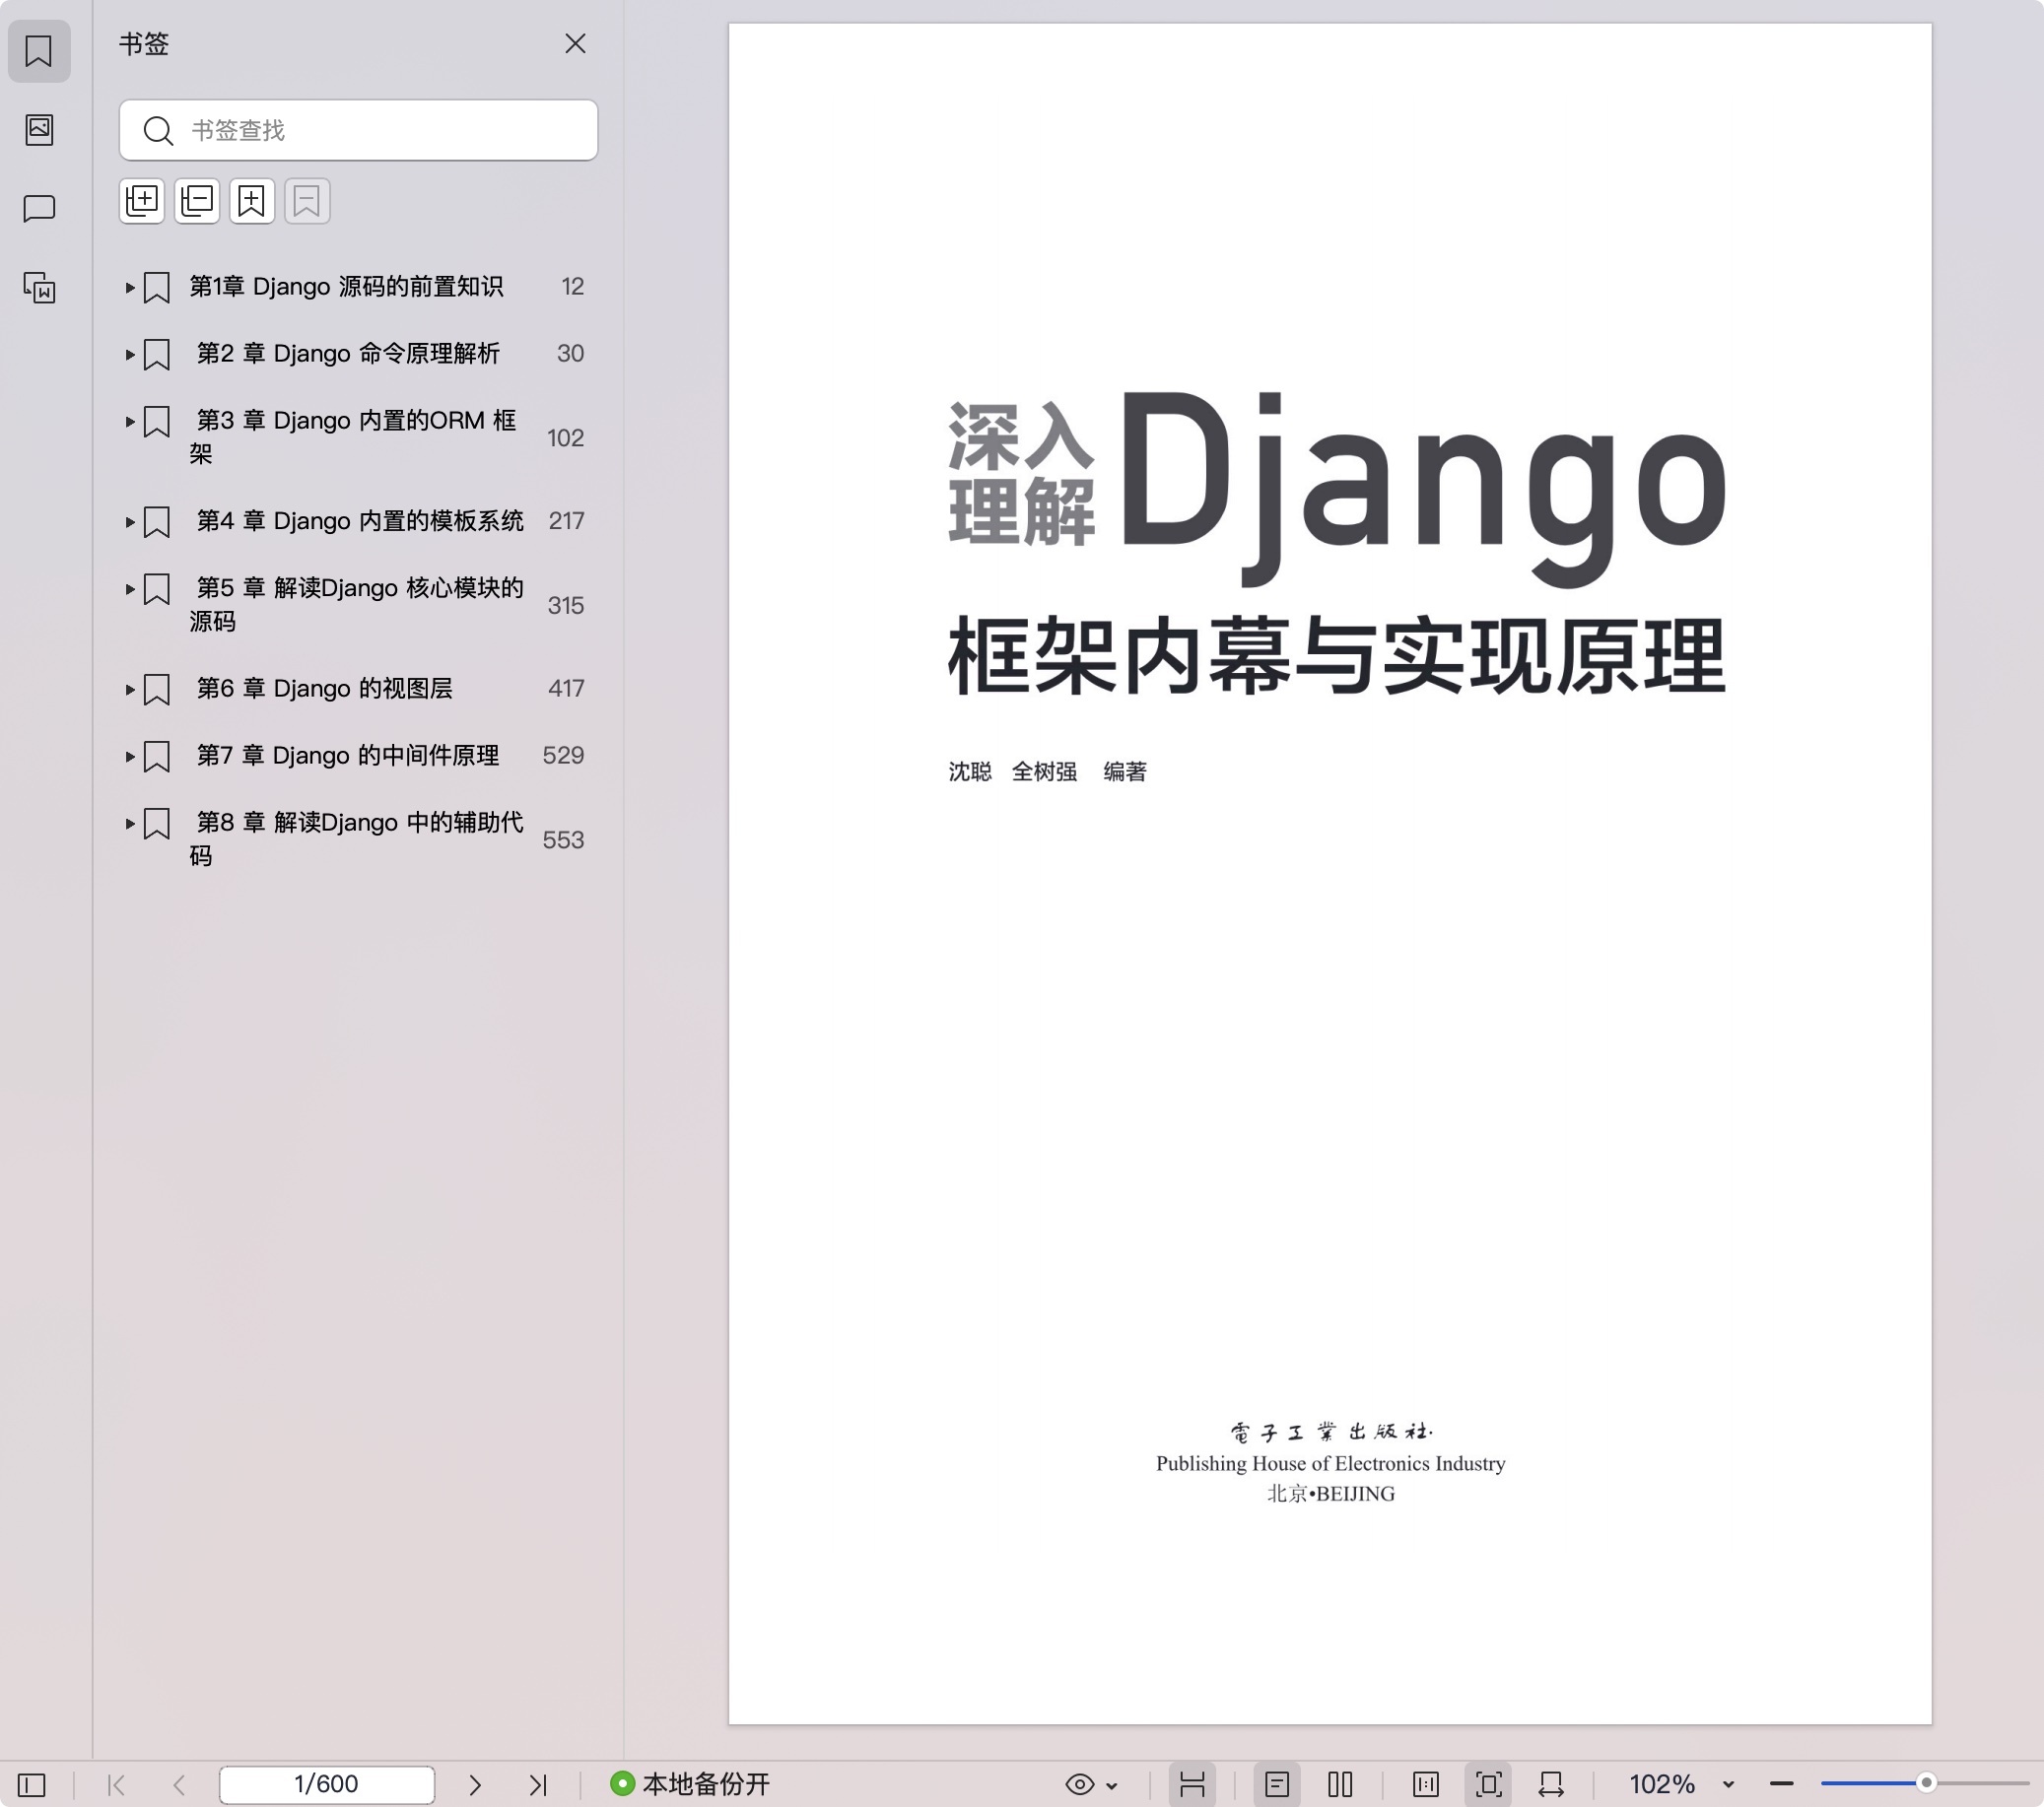Jump to bookmark 第2 章 Django 命令原理解析
Viewport: 2044px width, 1807px height.
pos(348,354)
